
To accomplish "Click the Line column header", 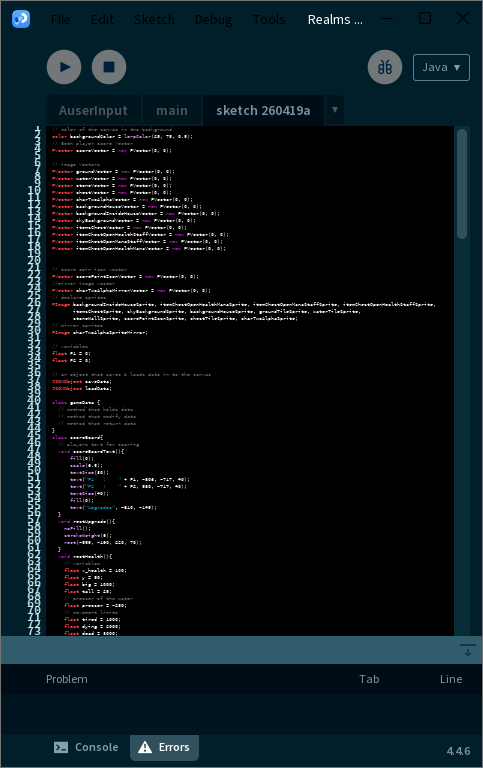I will [451, 679].
